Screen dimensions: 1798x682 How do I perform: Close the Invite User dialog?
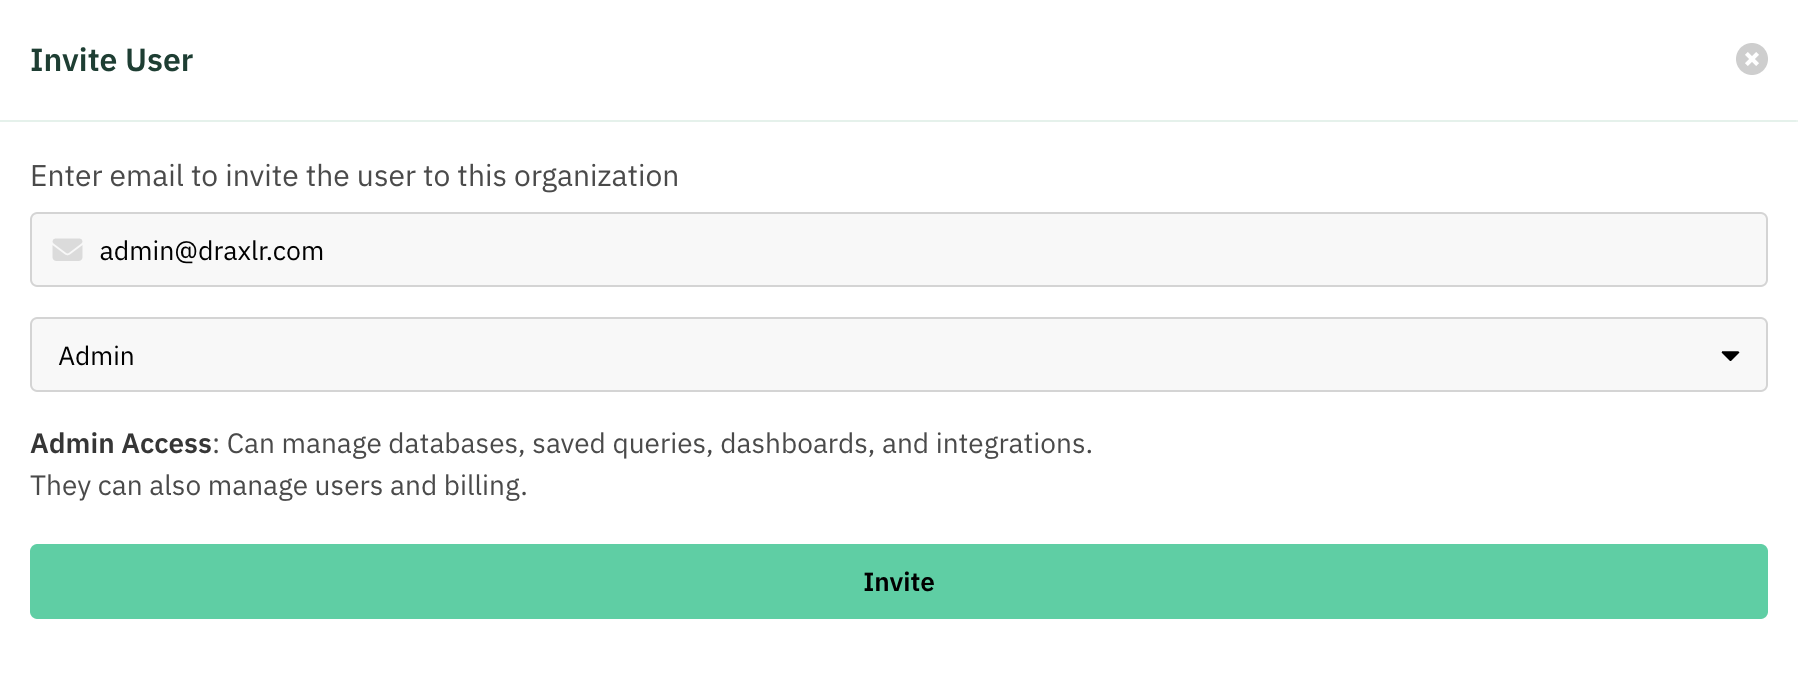(x=1751, y=59)
